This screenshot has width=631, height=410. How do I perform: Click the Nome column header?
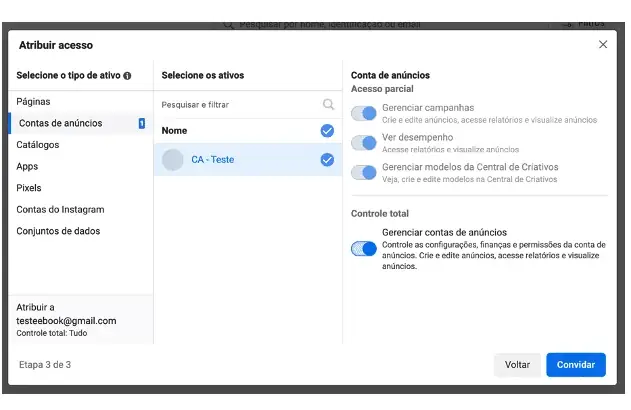point(174,131)
